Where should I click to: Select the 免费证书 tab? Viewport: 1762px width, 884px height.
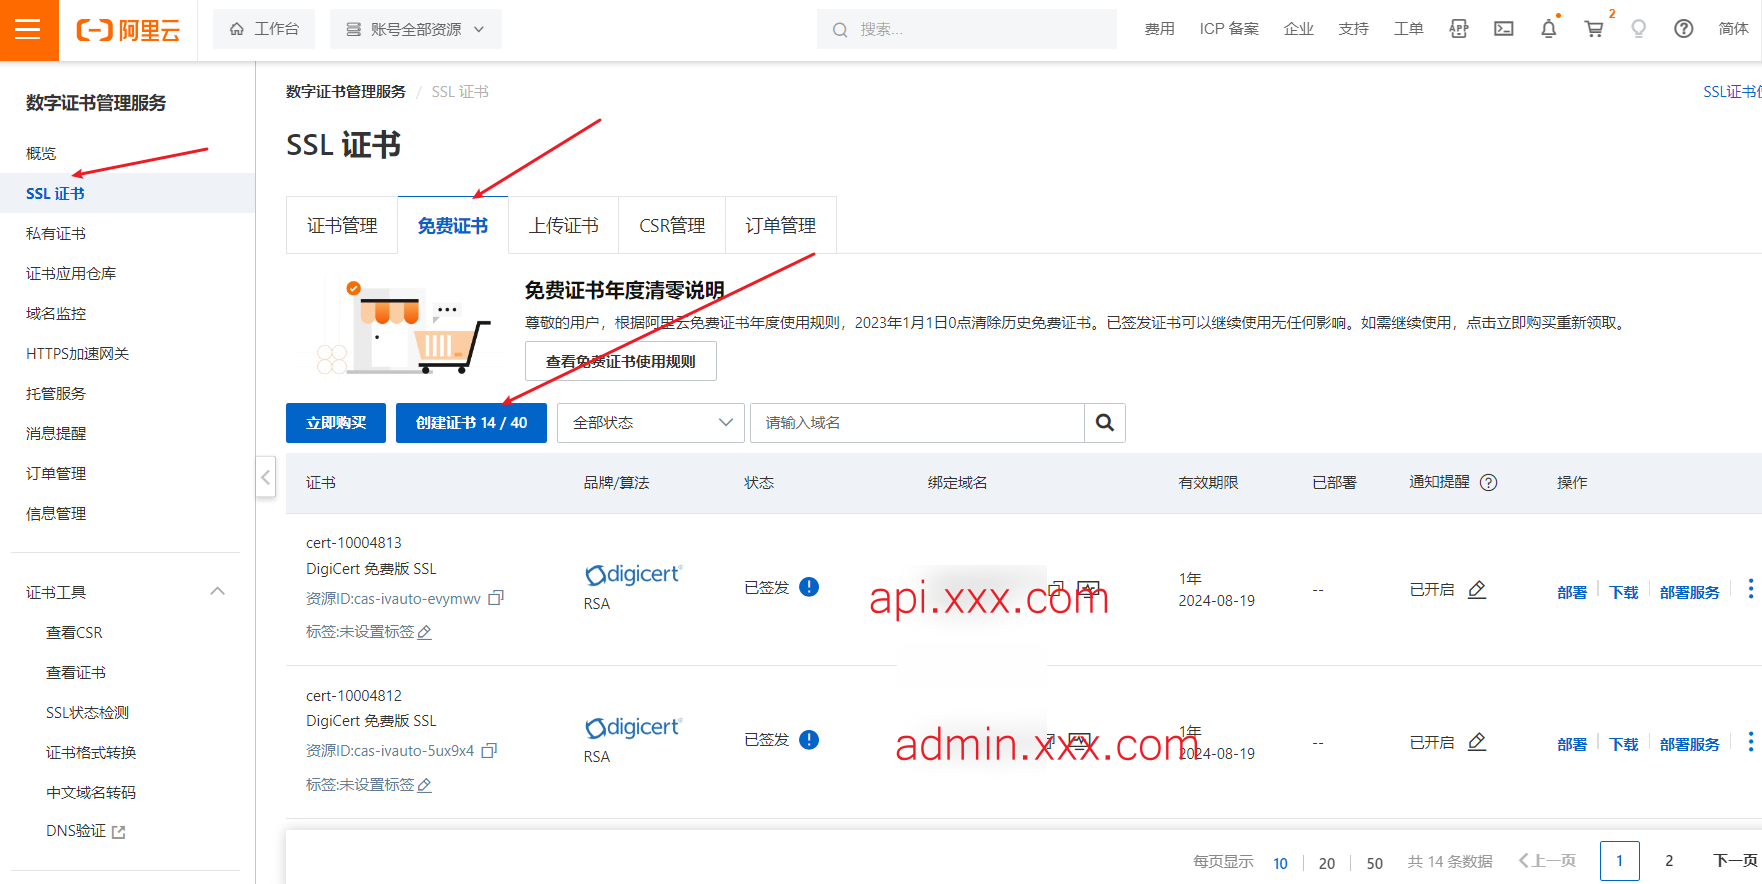453,226
